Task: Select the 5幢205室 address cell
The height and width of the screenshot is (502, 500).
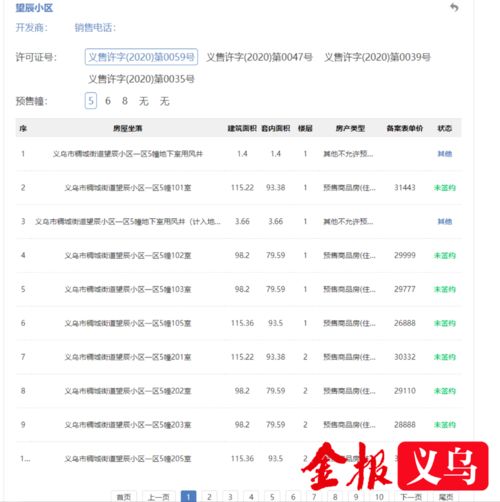Action: tap(128, 459)
